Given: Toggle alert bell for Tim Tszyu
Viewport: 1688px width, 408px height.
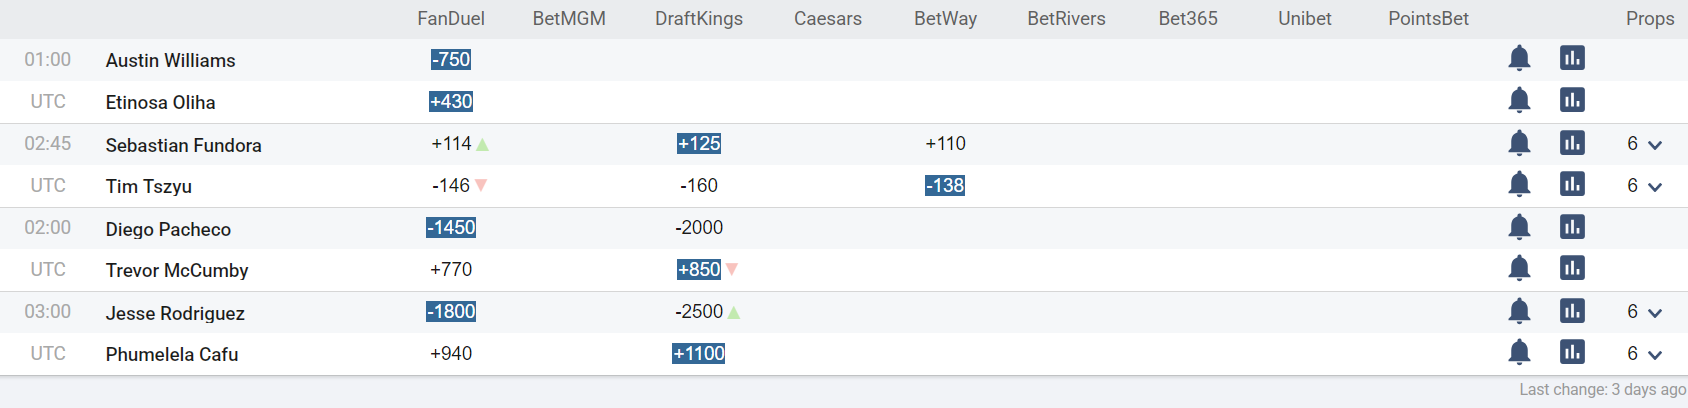Looking at the screenshot, I should 1519,184.
